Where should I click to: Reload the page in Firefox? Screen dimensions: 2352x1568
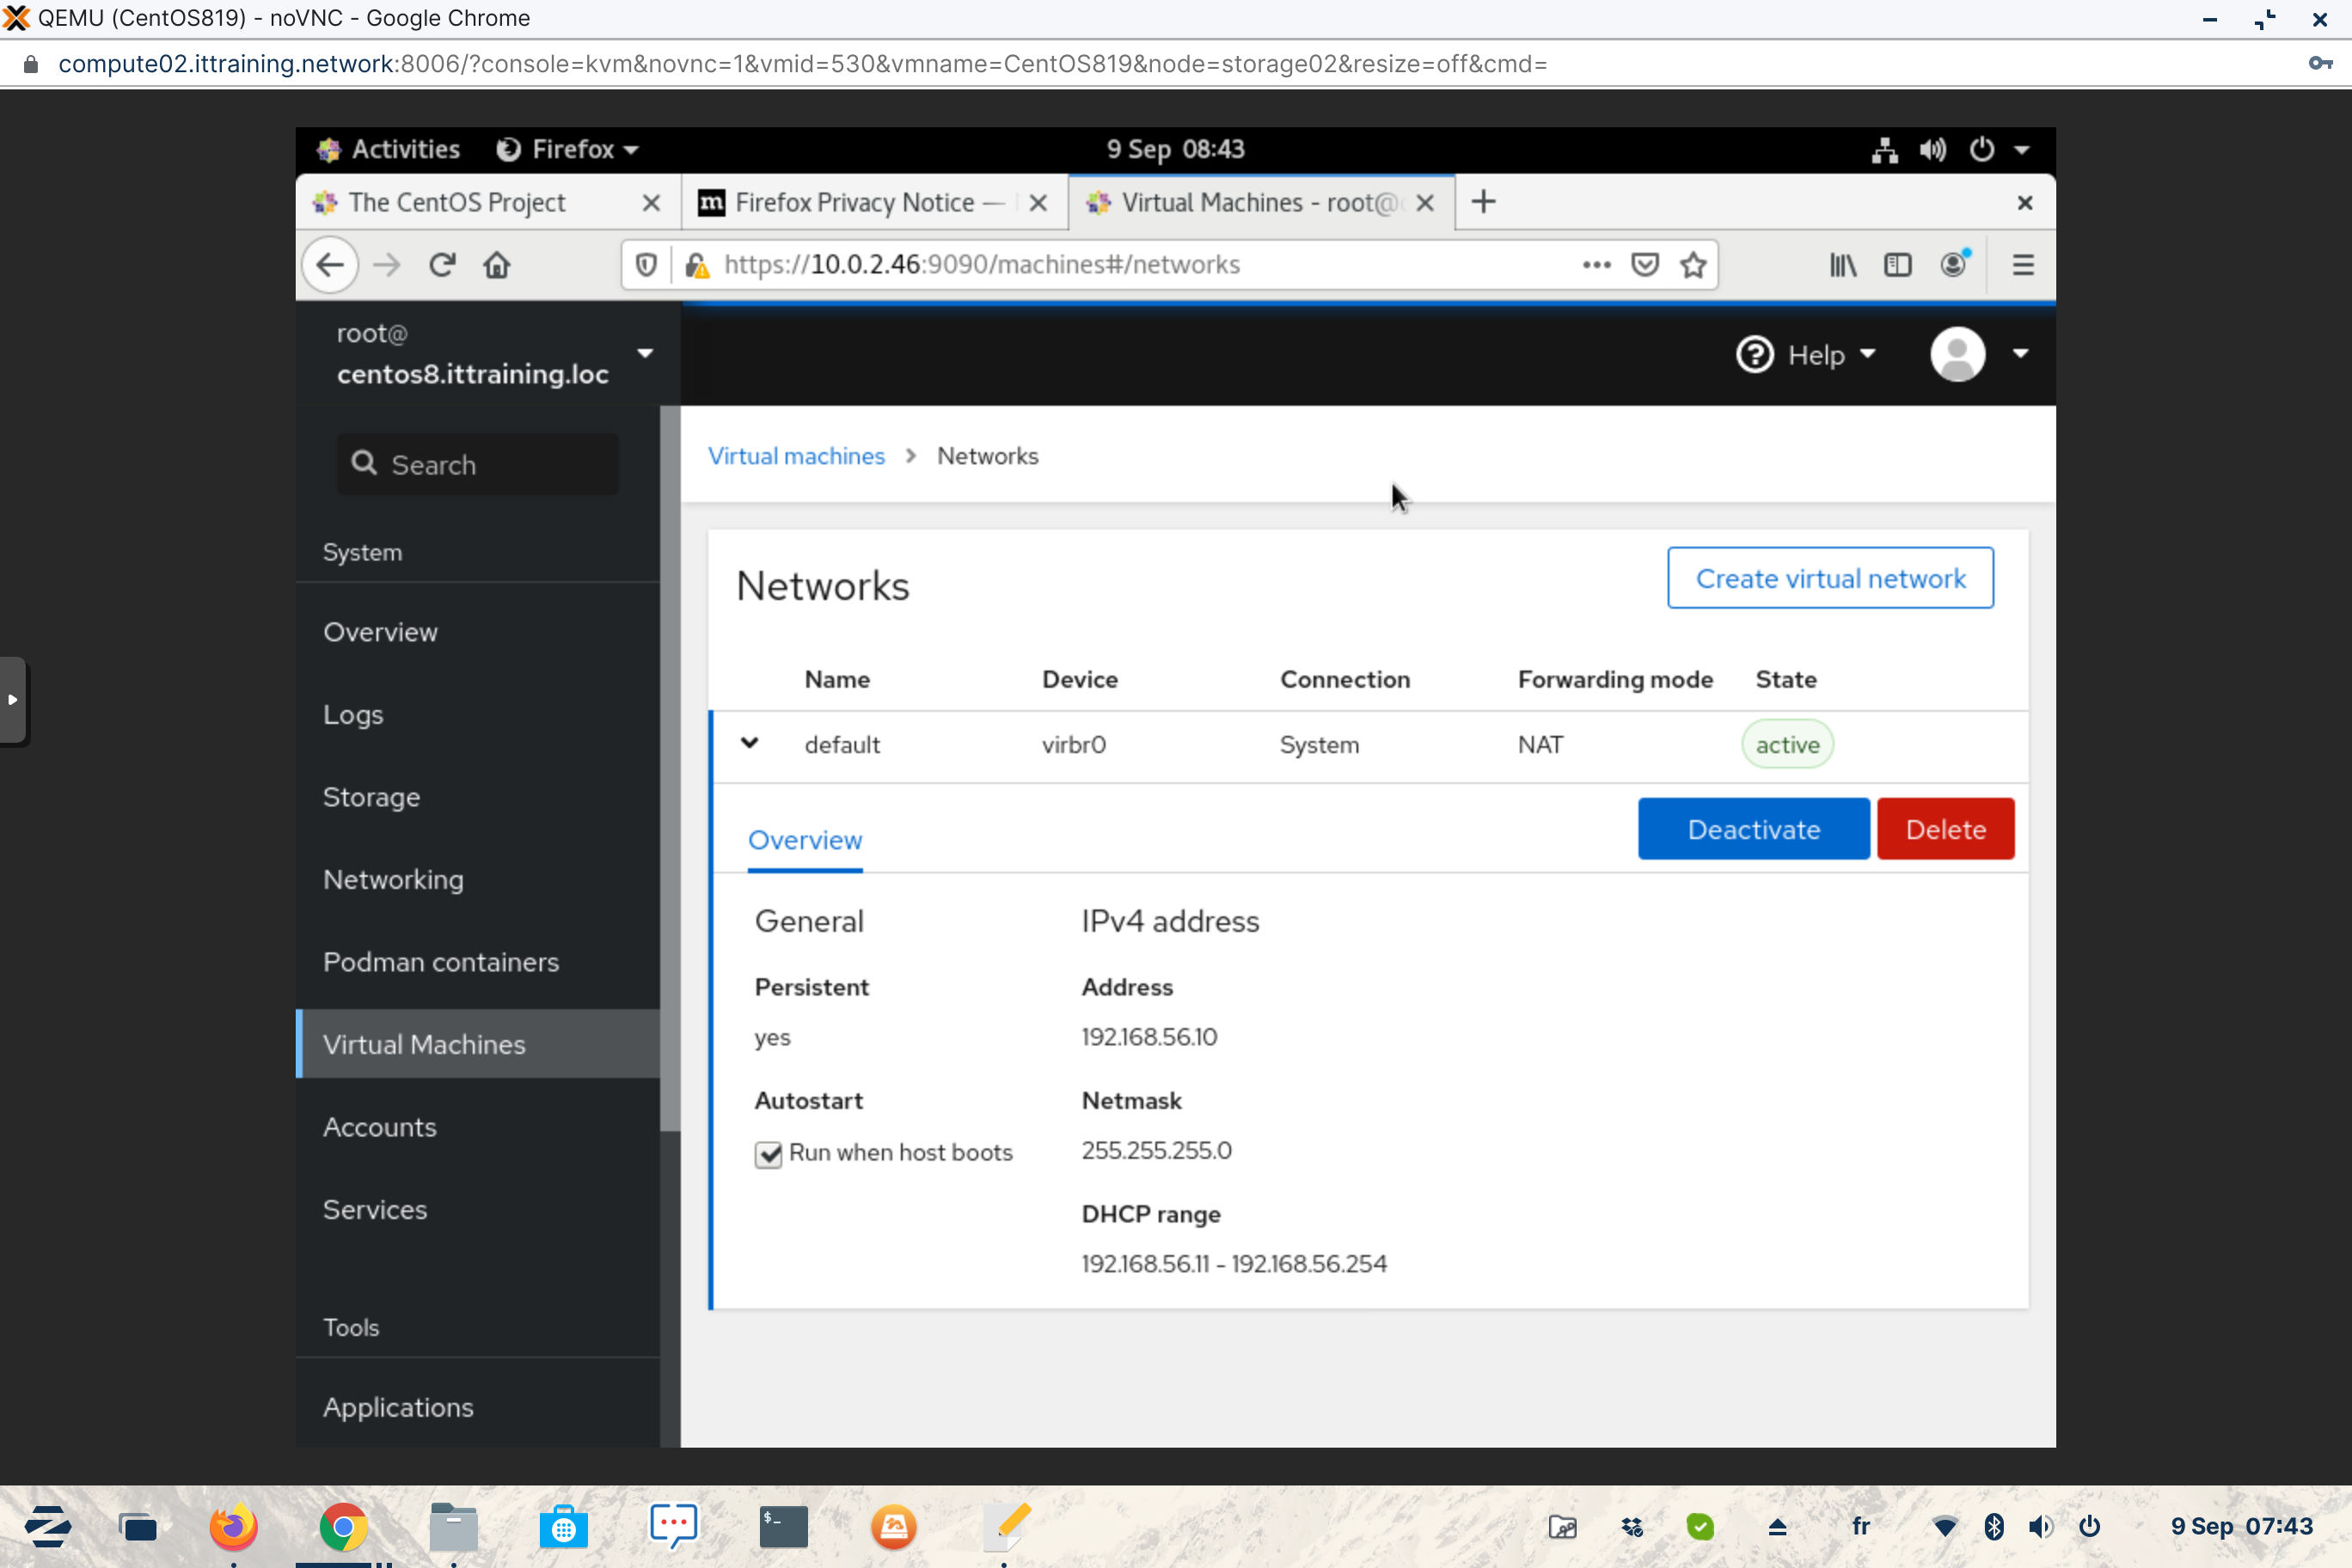tap(442, 265)
